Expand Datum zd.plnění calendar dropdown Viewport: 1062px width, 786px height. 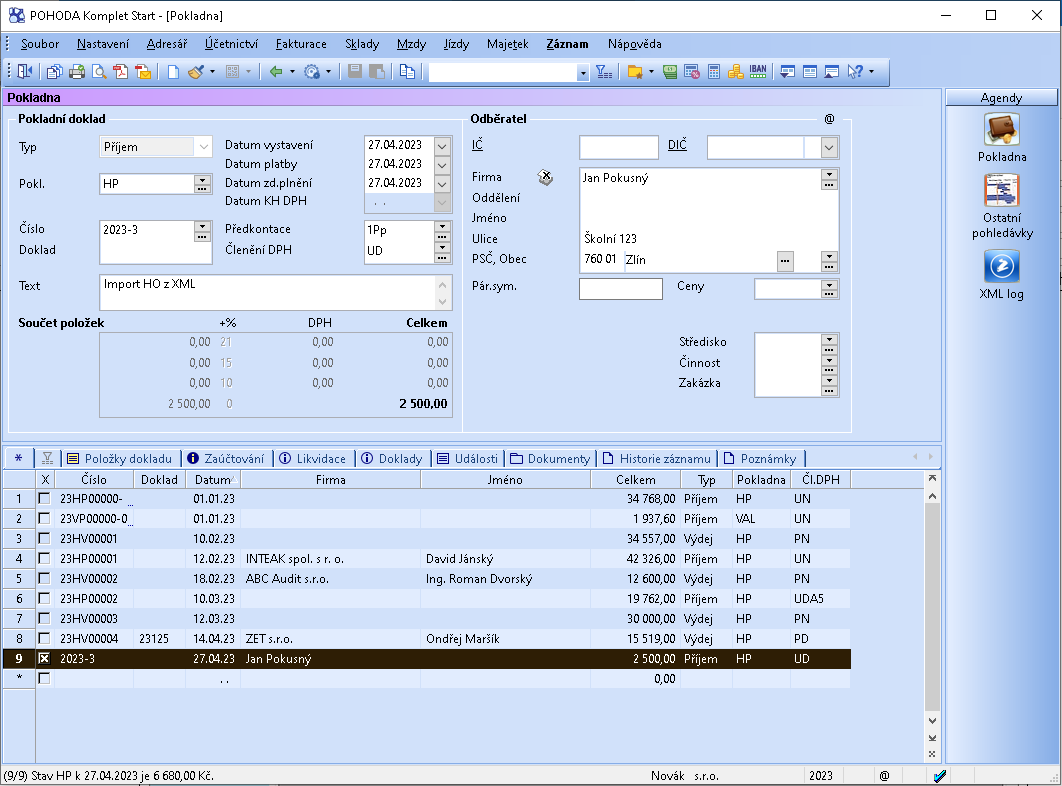point(442,184)
